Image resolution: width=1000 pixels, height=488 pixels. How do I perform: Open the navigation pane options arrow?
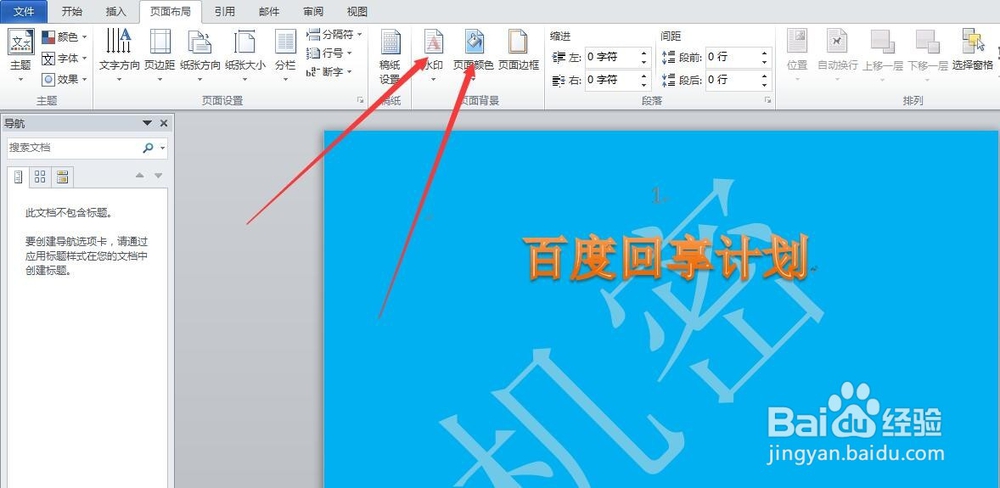click(147, 123)
